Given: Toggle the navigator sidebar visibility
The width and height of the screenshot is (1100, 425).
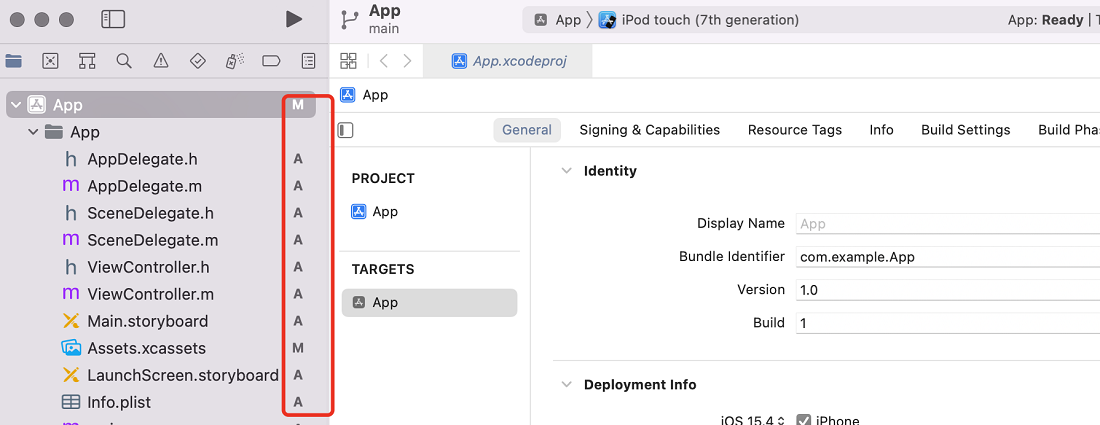Looking at the screenshot, I should pos(113,19).
